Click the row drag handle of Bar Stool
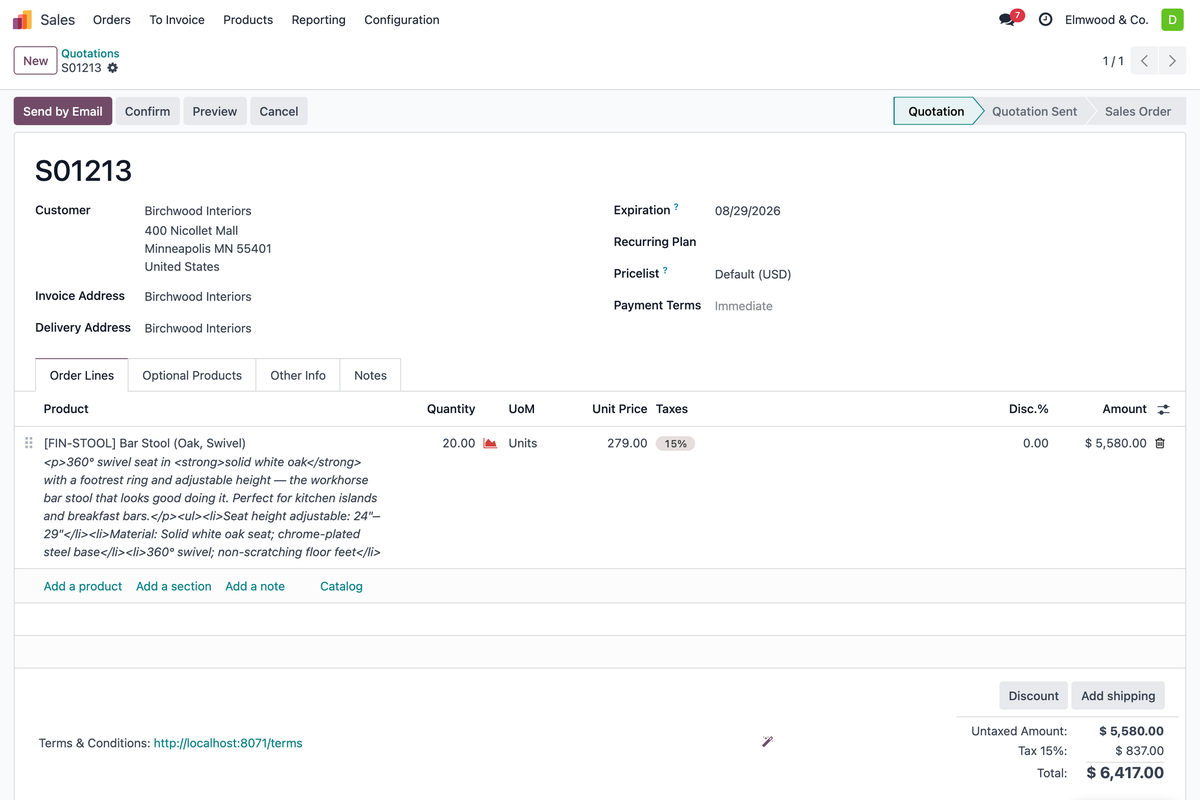 [x=29, y=443]
